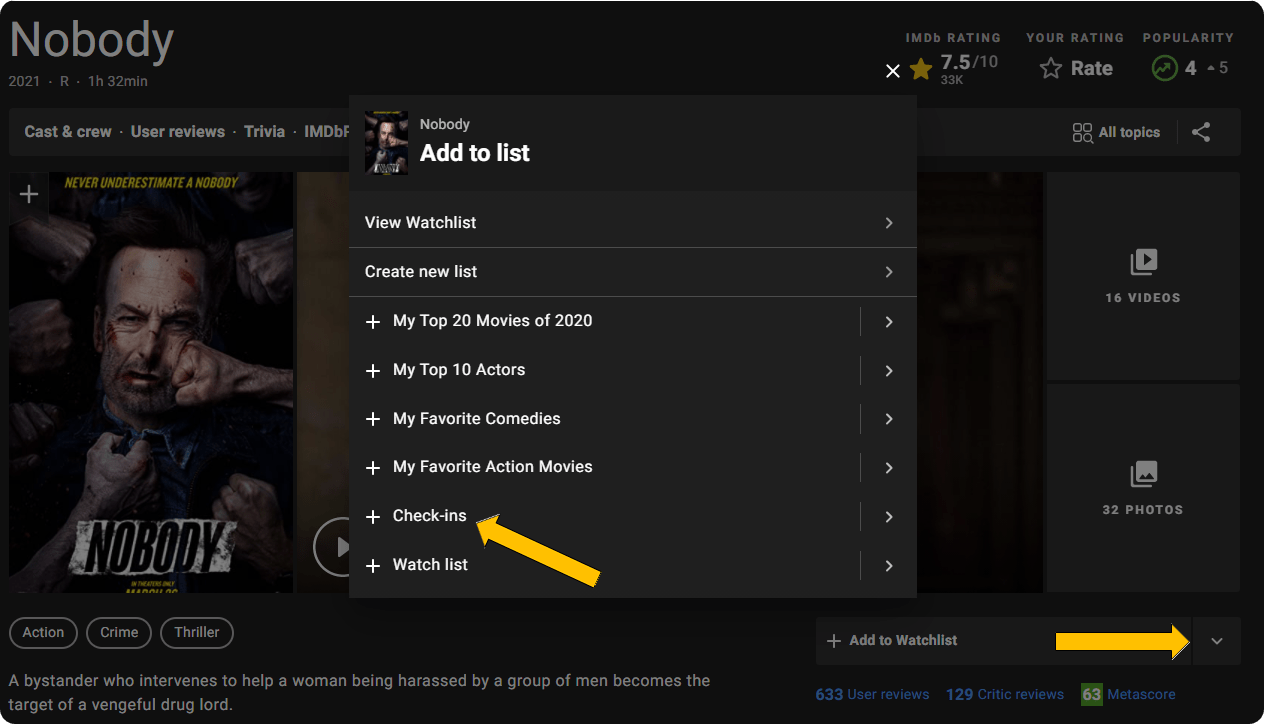Open the 16 Videos tile

[1143, 276]
